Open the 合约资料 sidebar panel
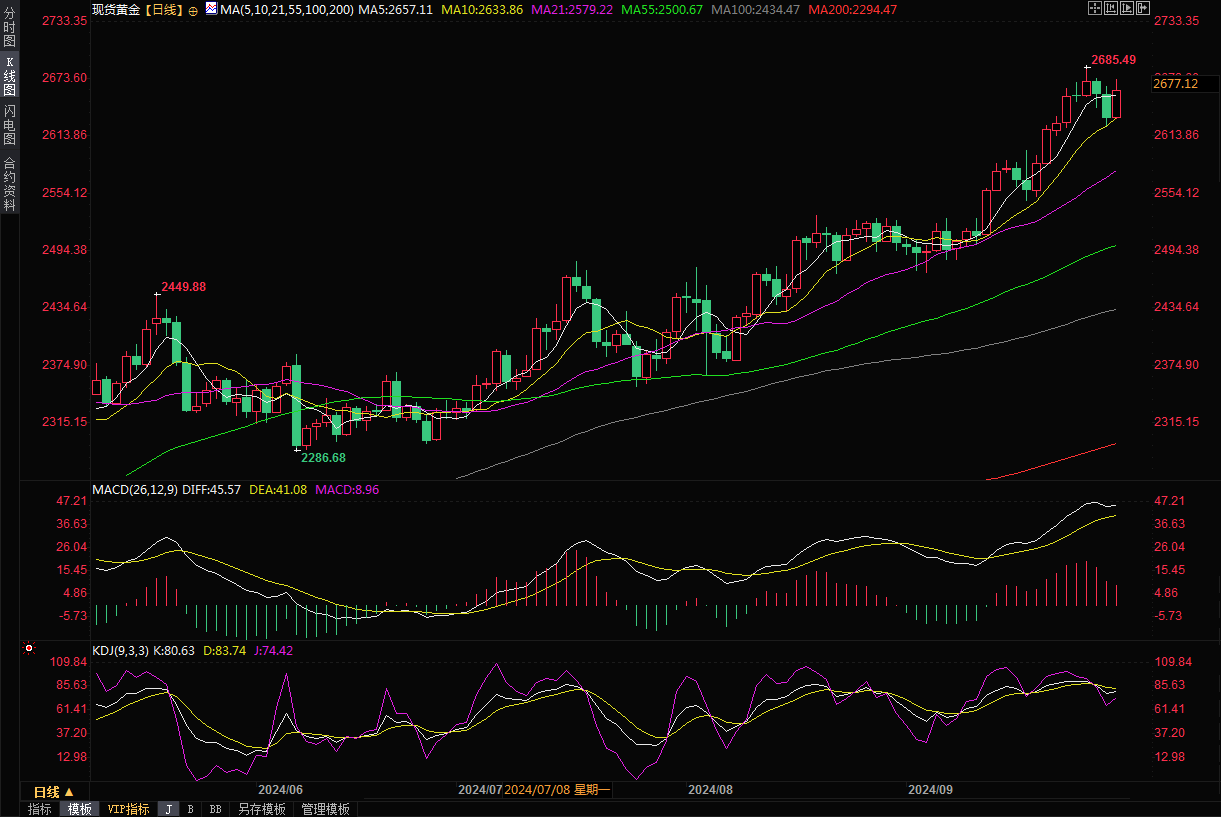1221x817 pixels. coord(9,184)
